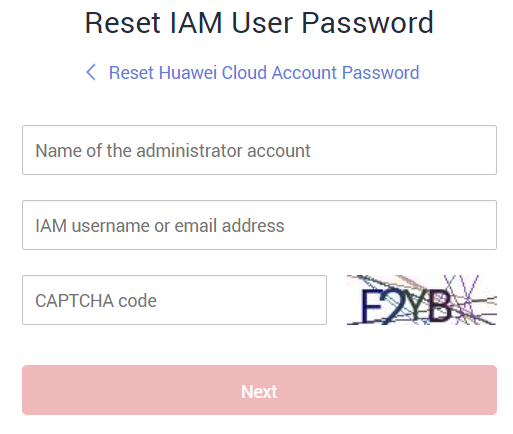
Task: Focus the administrator account name field
Action: (259, 150)
